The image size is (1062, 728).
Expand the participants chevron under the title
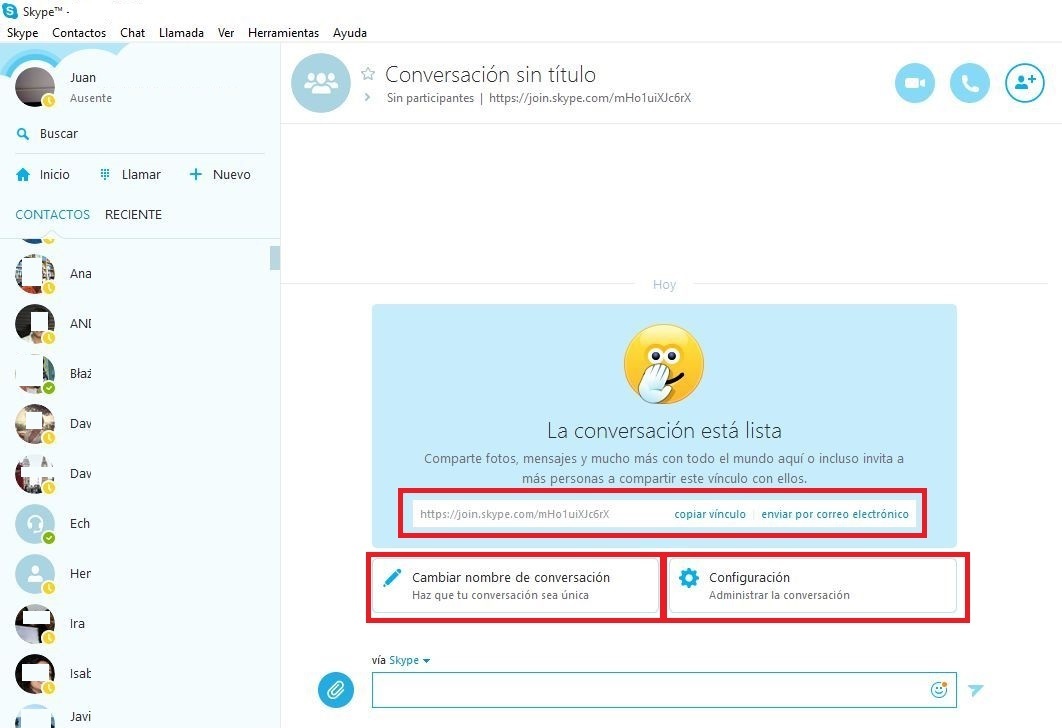pos(368,98)
